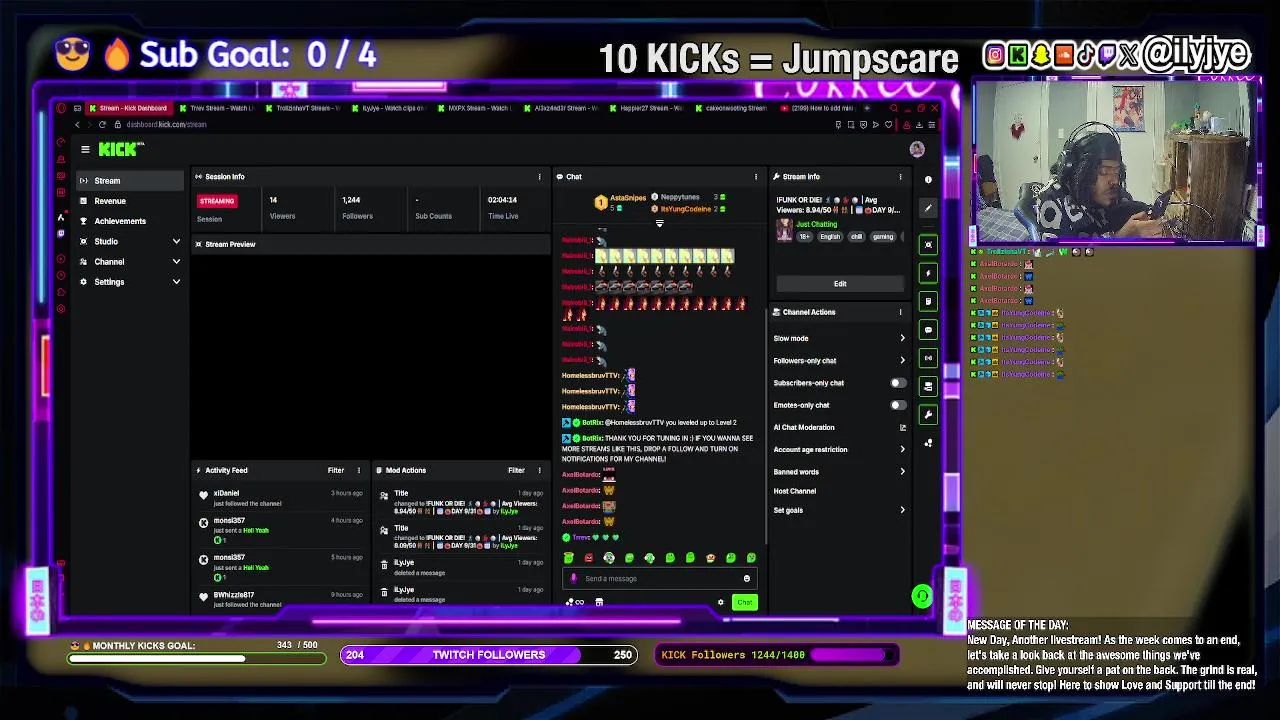Click Edit button in Stream Info
The image size is (1280, 720).
(x=840, y=284)
